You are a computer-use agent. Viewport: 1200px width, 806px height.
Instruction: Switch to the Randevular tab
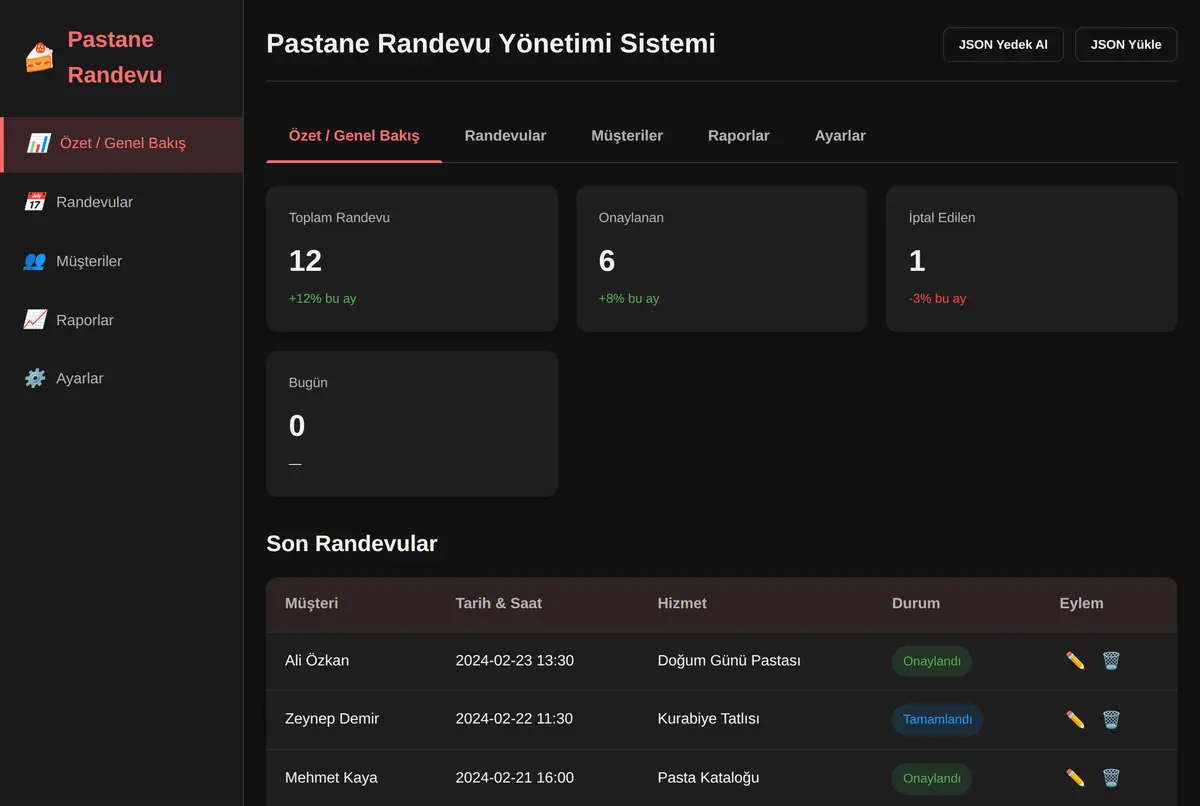[505, 136]
